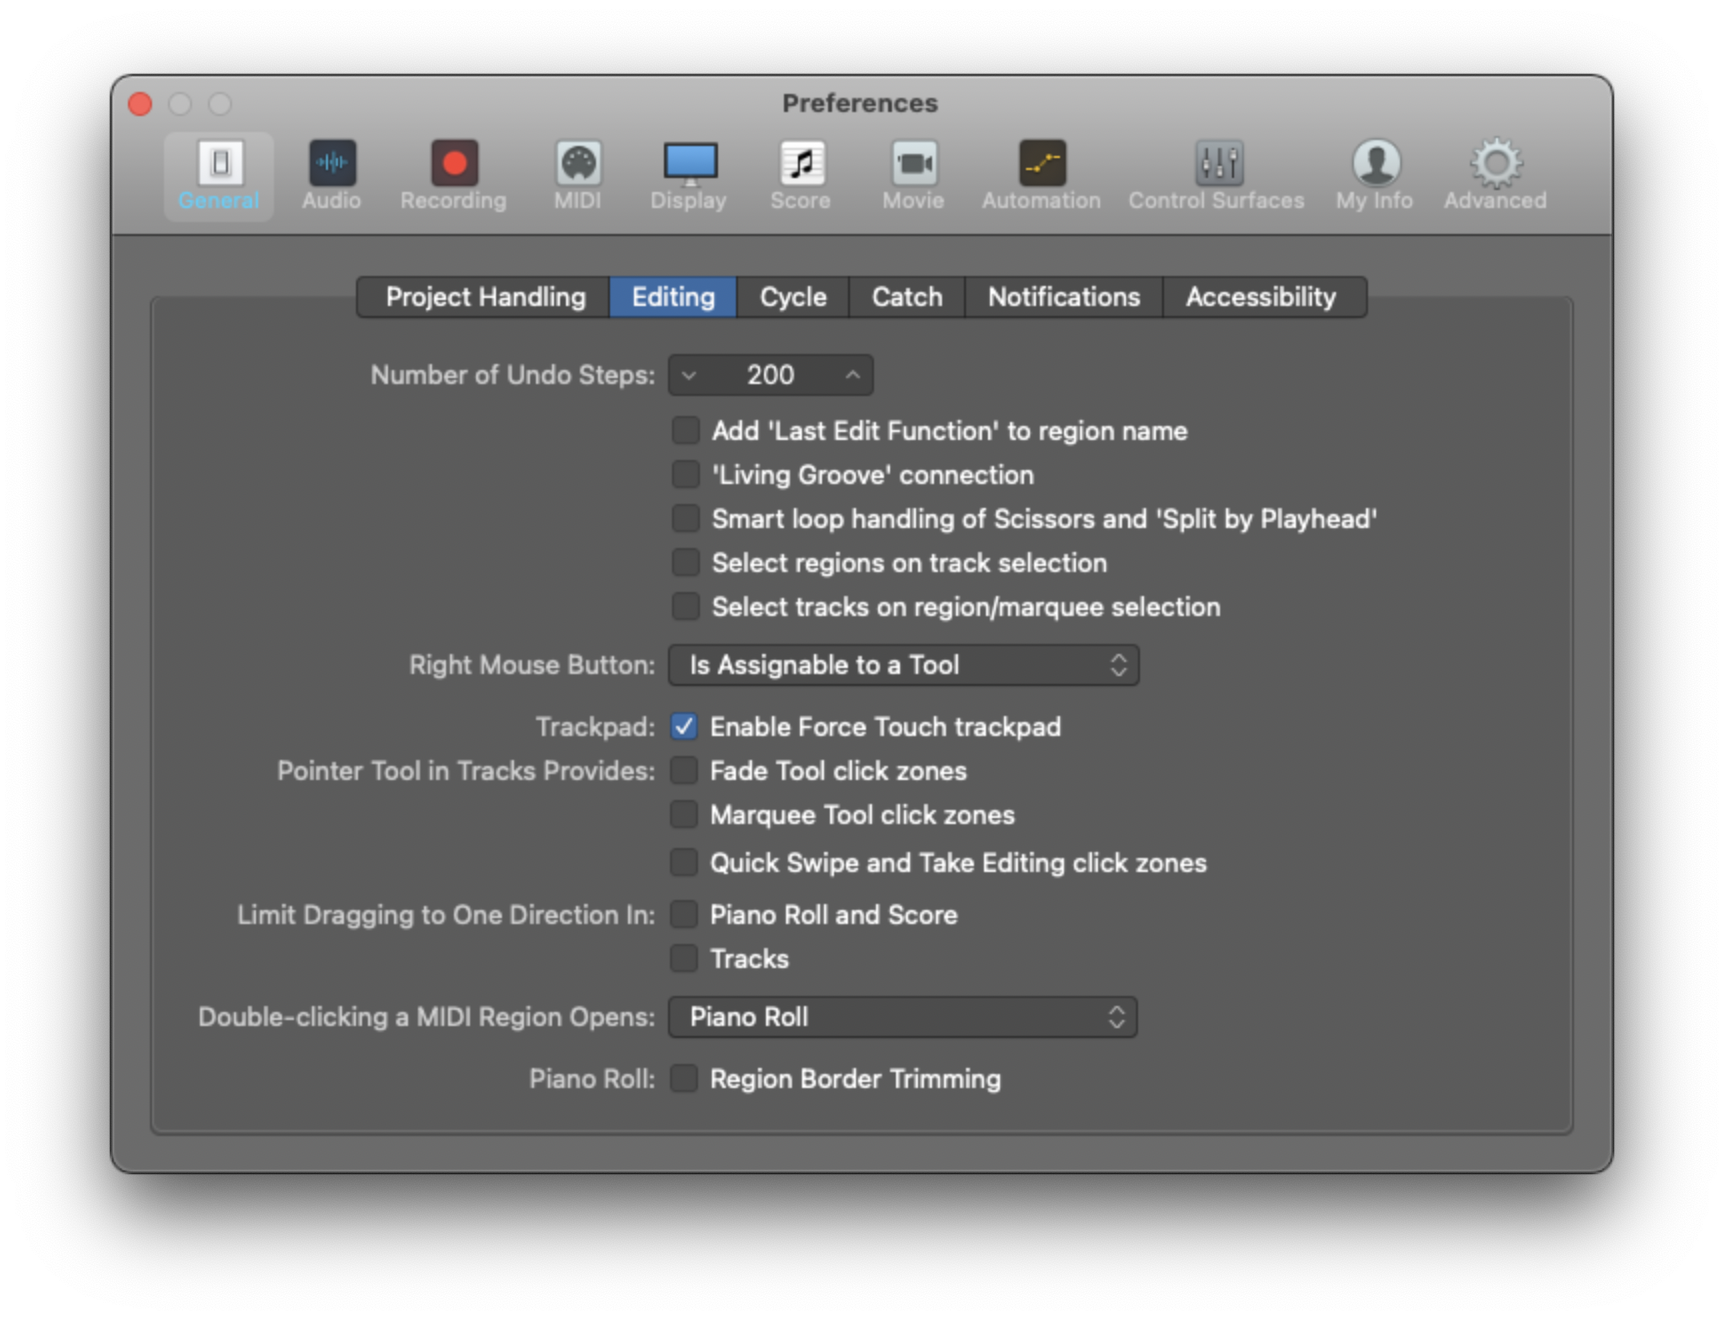Open the Right Mouse Button dropdown
This screenshot has width=1724, height=1320.
click(904, 665)
